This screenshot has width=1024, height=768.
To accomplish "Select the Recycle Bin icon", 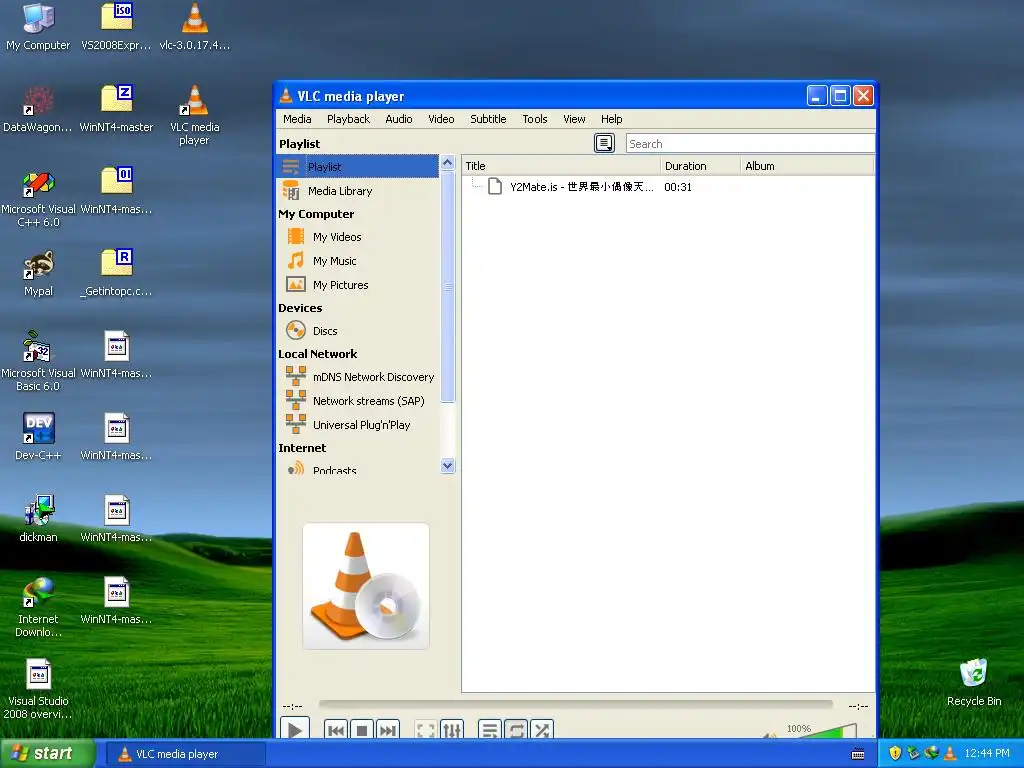I will [x=974, y=682].
